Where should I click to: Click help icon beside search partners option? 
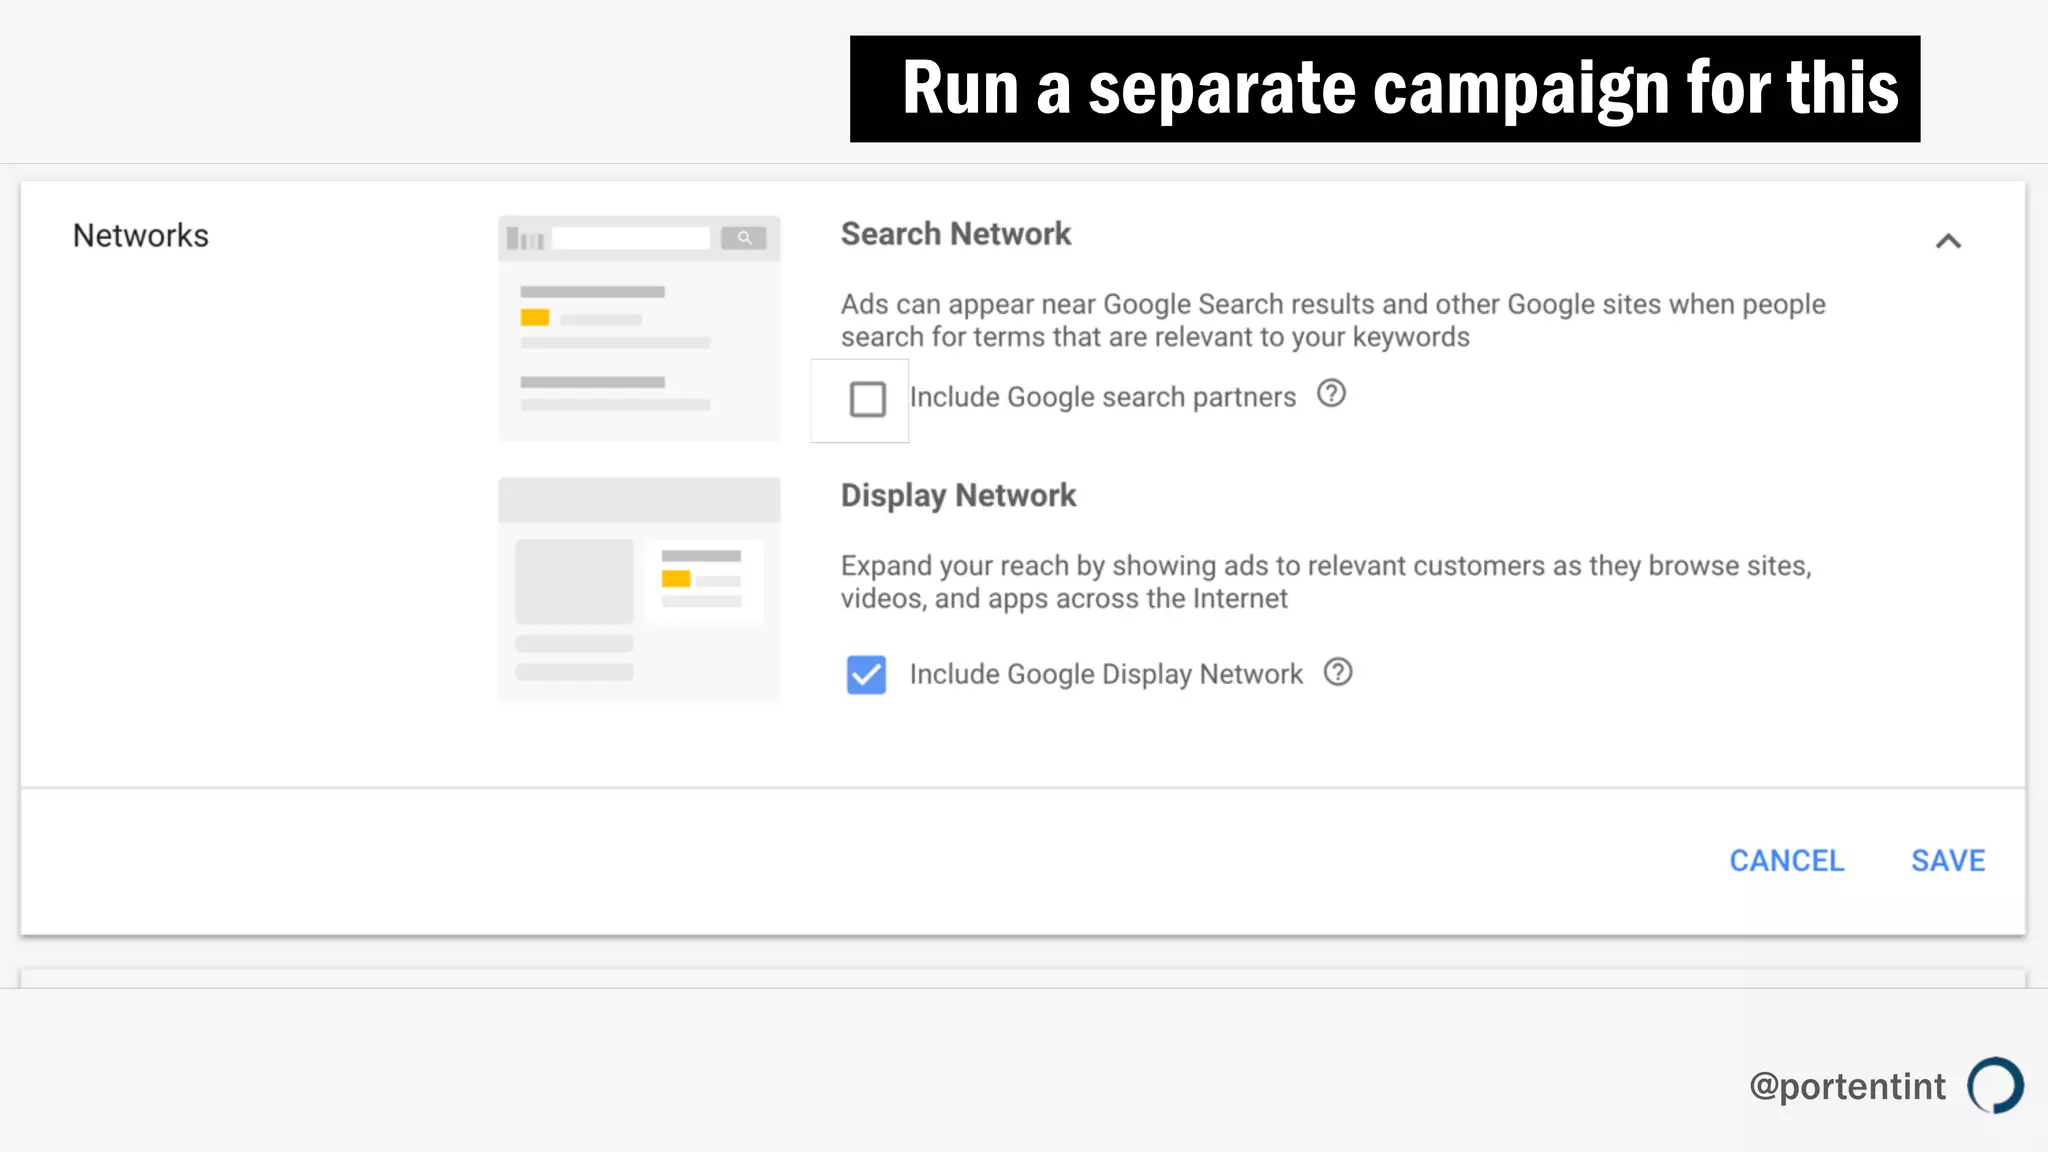click(1331, 394)
